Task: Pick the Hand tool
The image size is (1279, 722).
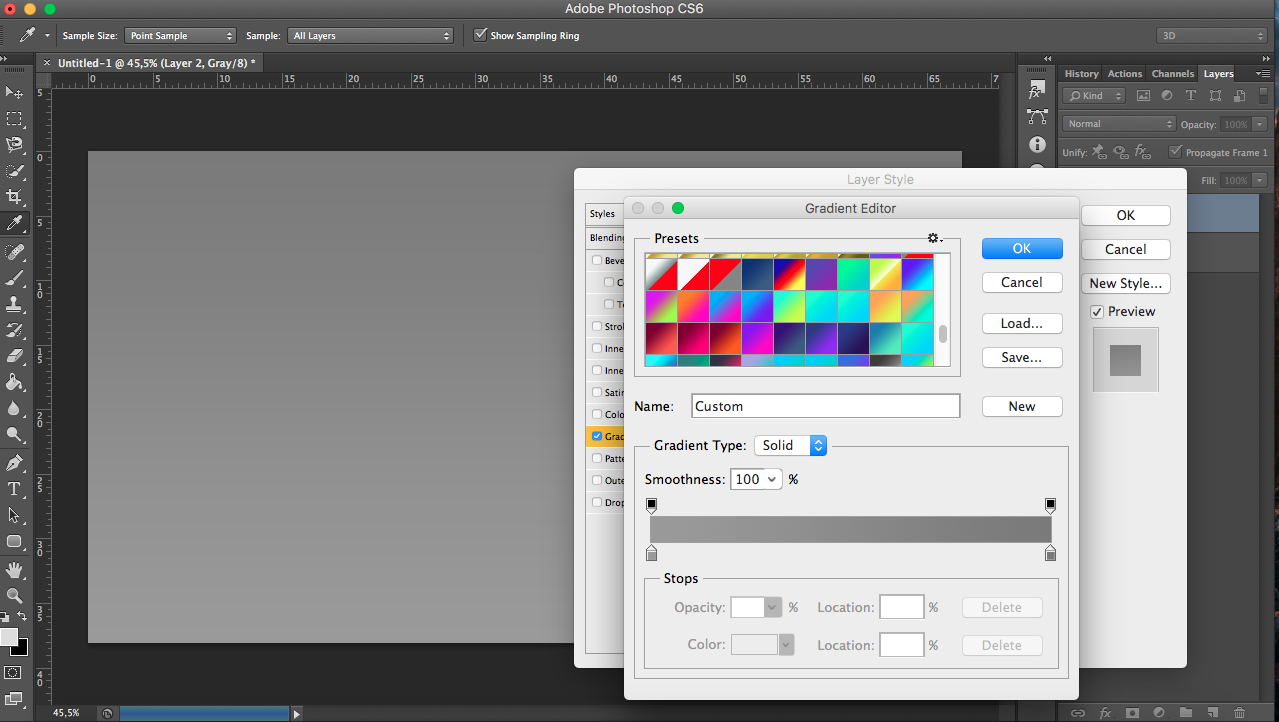Action: coord(14,570)
